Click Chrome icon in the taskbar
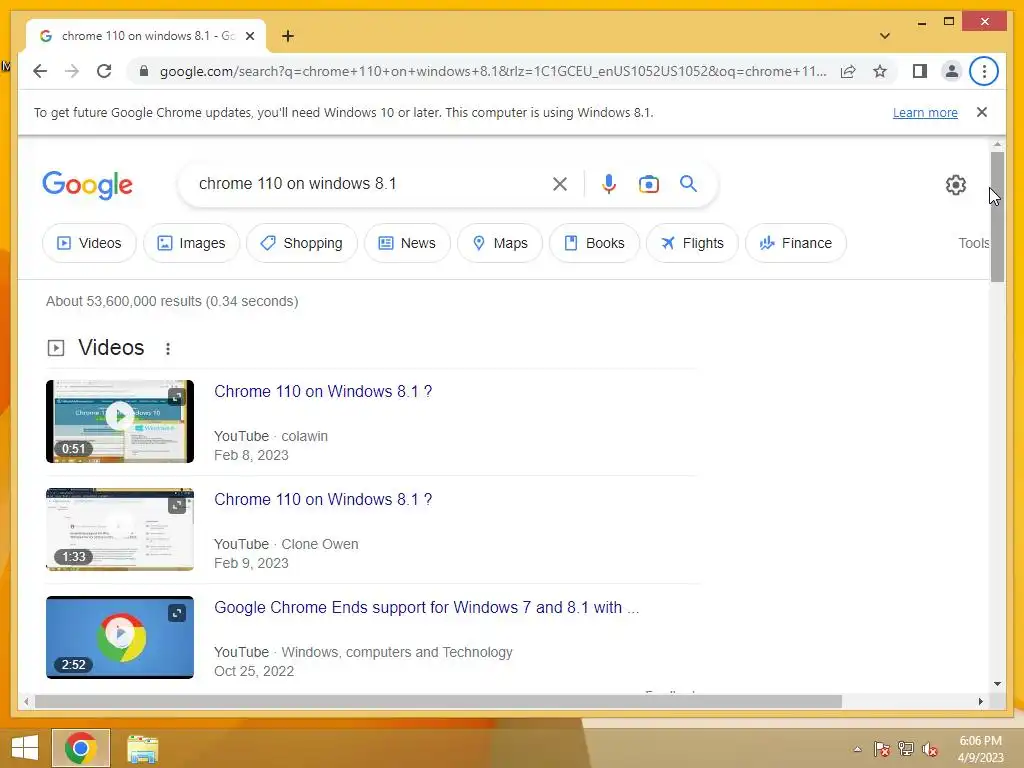This screenshot has height=768, width=1024. point(81,748)
